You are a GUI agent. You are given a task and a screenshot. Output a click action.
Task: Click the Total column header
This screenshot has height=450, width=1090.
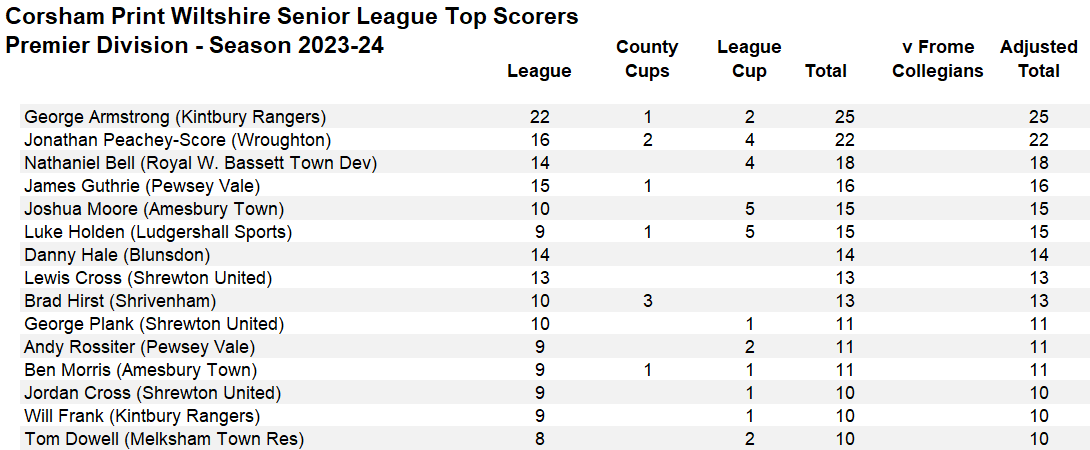click(826, 71)
